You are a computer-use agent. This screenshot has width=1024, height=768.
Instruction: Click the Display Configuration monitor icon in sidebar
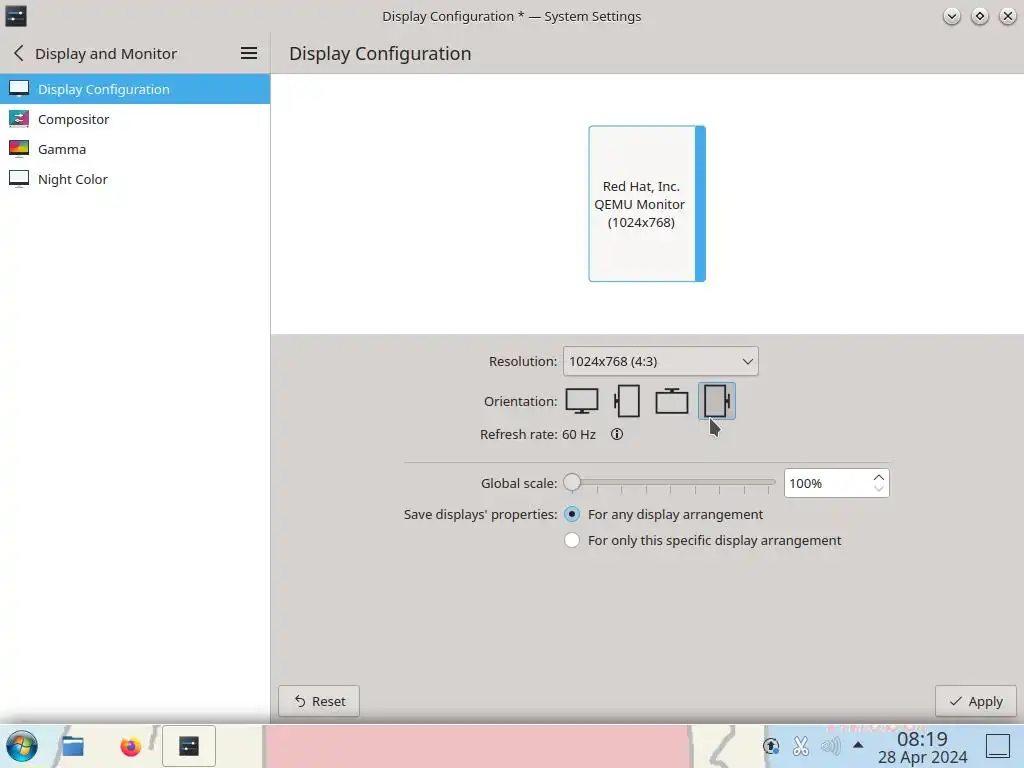pyautogui.click(x=19, y=89)
